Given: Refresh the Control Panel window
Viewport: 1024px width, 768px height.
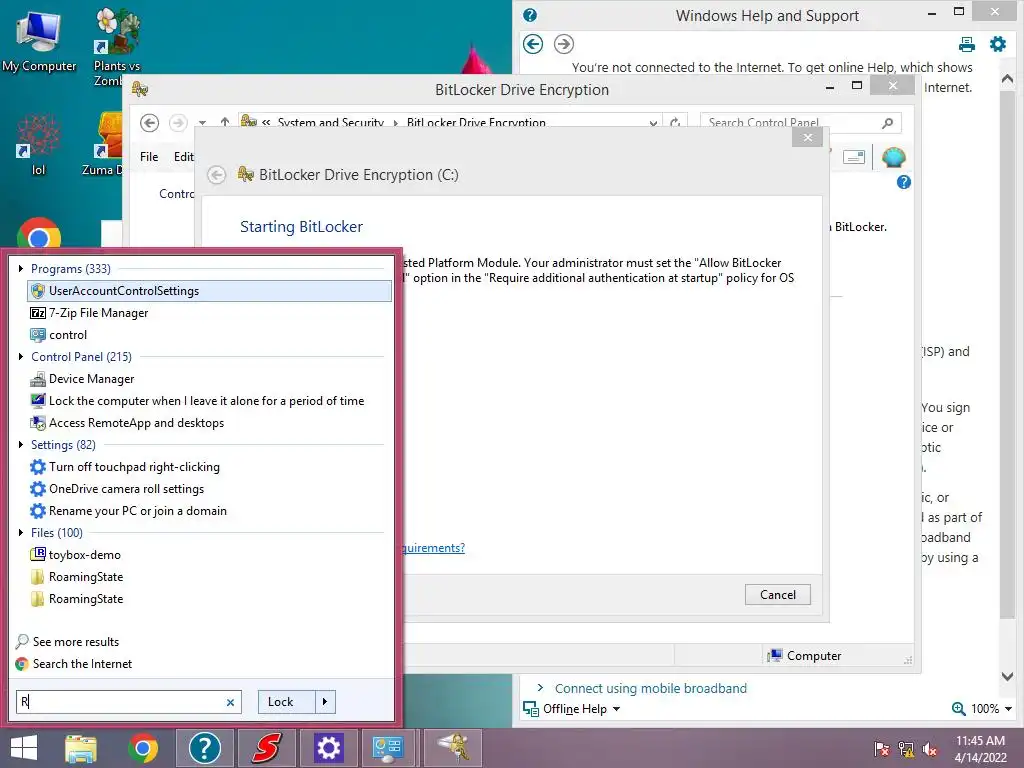Looking at the screenshot, I should point(675,123).
